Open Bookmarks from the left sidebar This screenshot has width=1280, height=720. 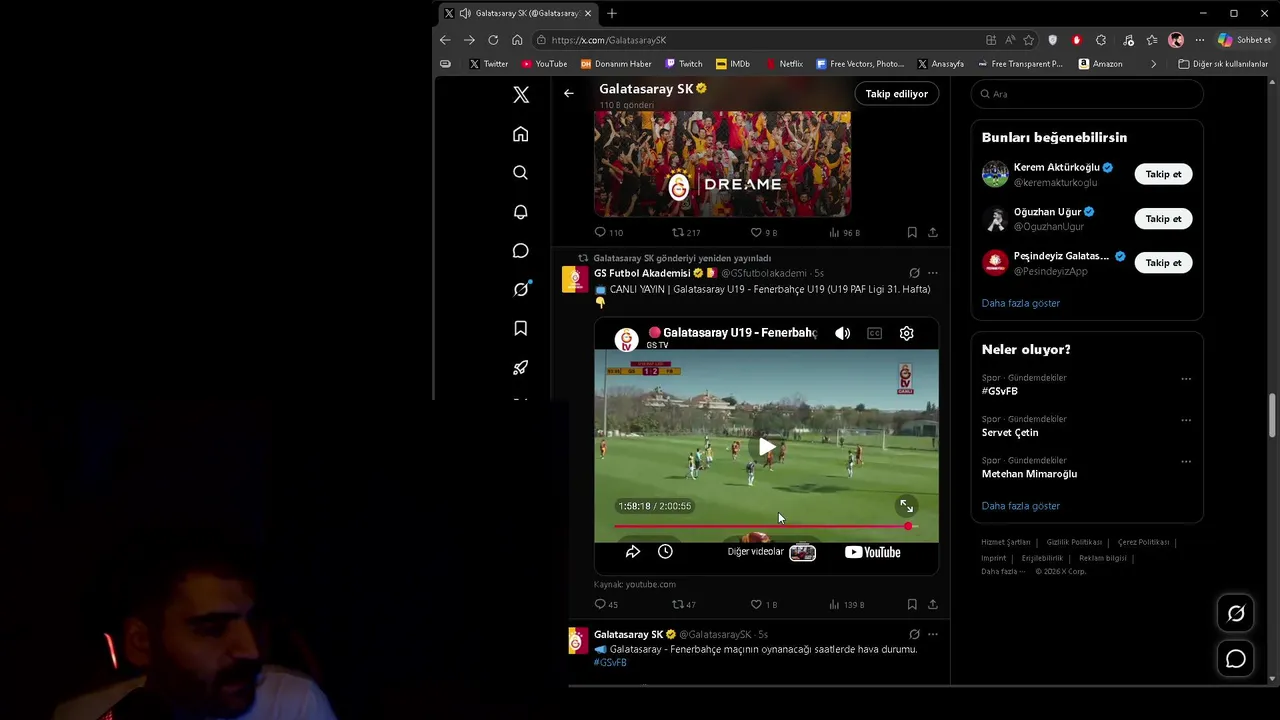pyautogui.click(x=520, y=328)
